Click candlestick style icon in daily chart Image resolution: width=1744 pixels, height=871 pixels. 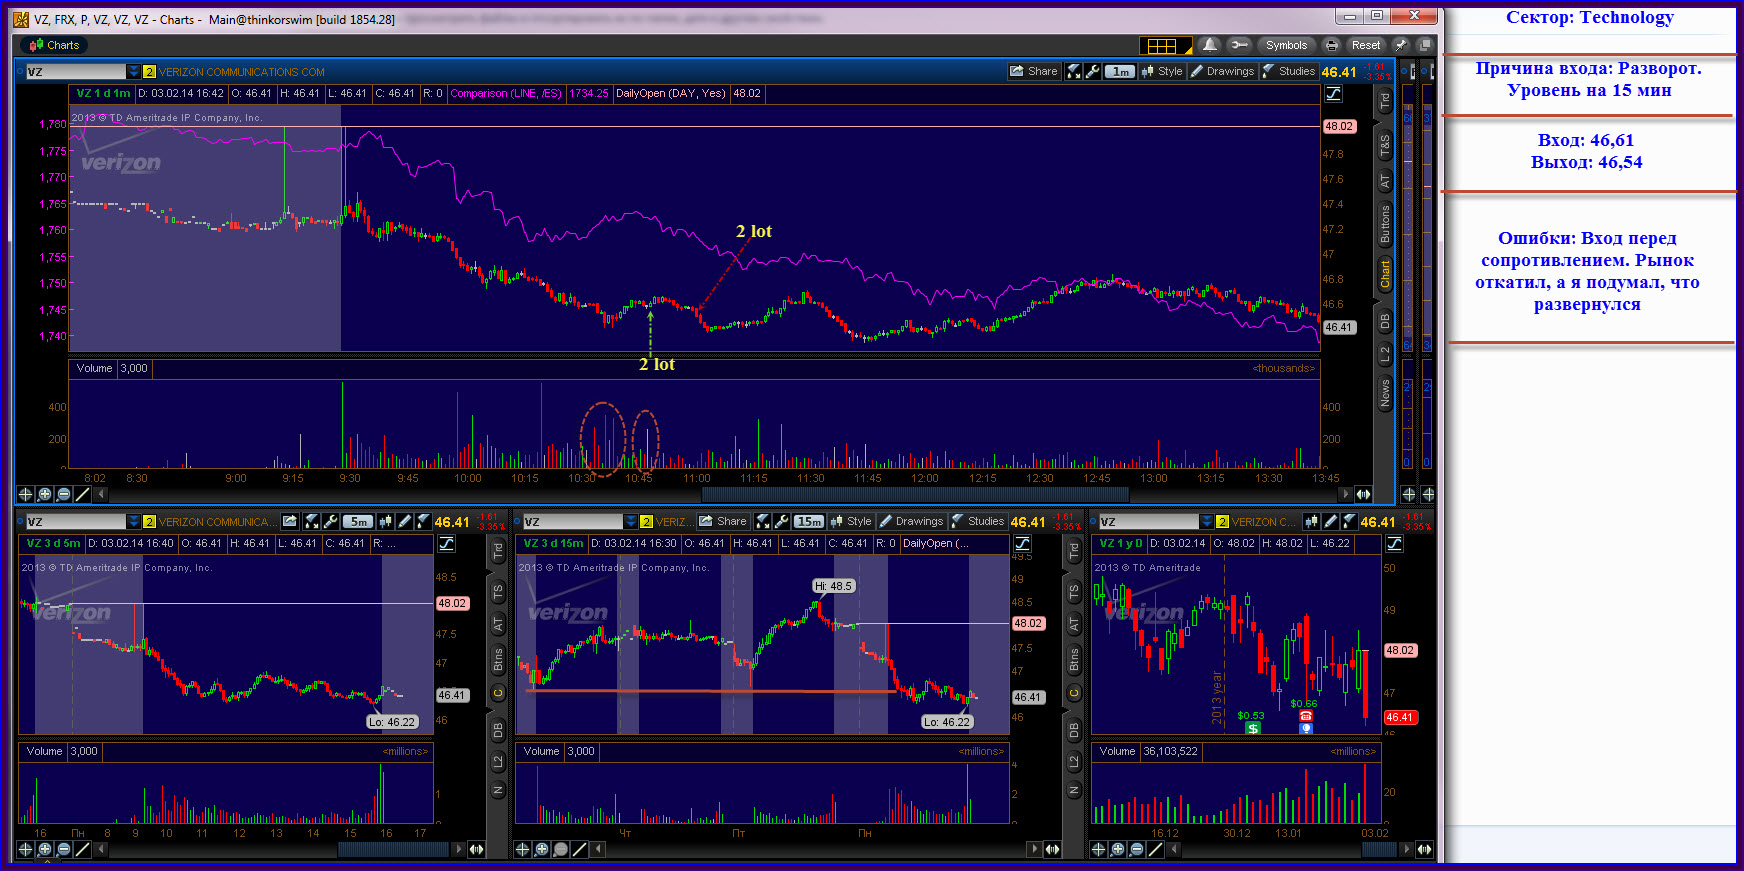click(x=1311, y=521)
